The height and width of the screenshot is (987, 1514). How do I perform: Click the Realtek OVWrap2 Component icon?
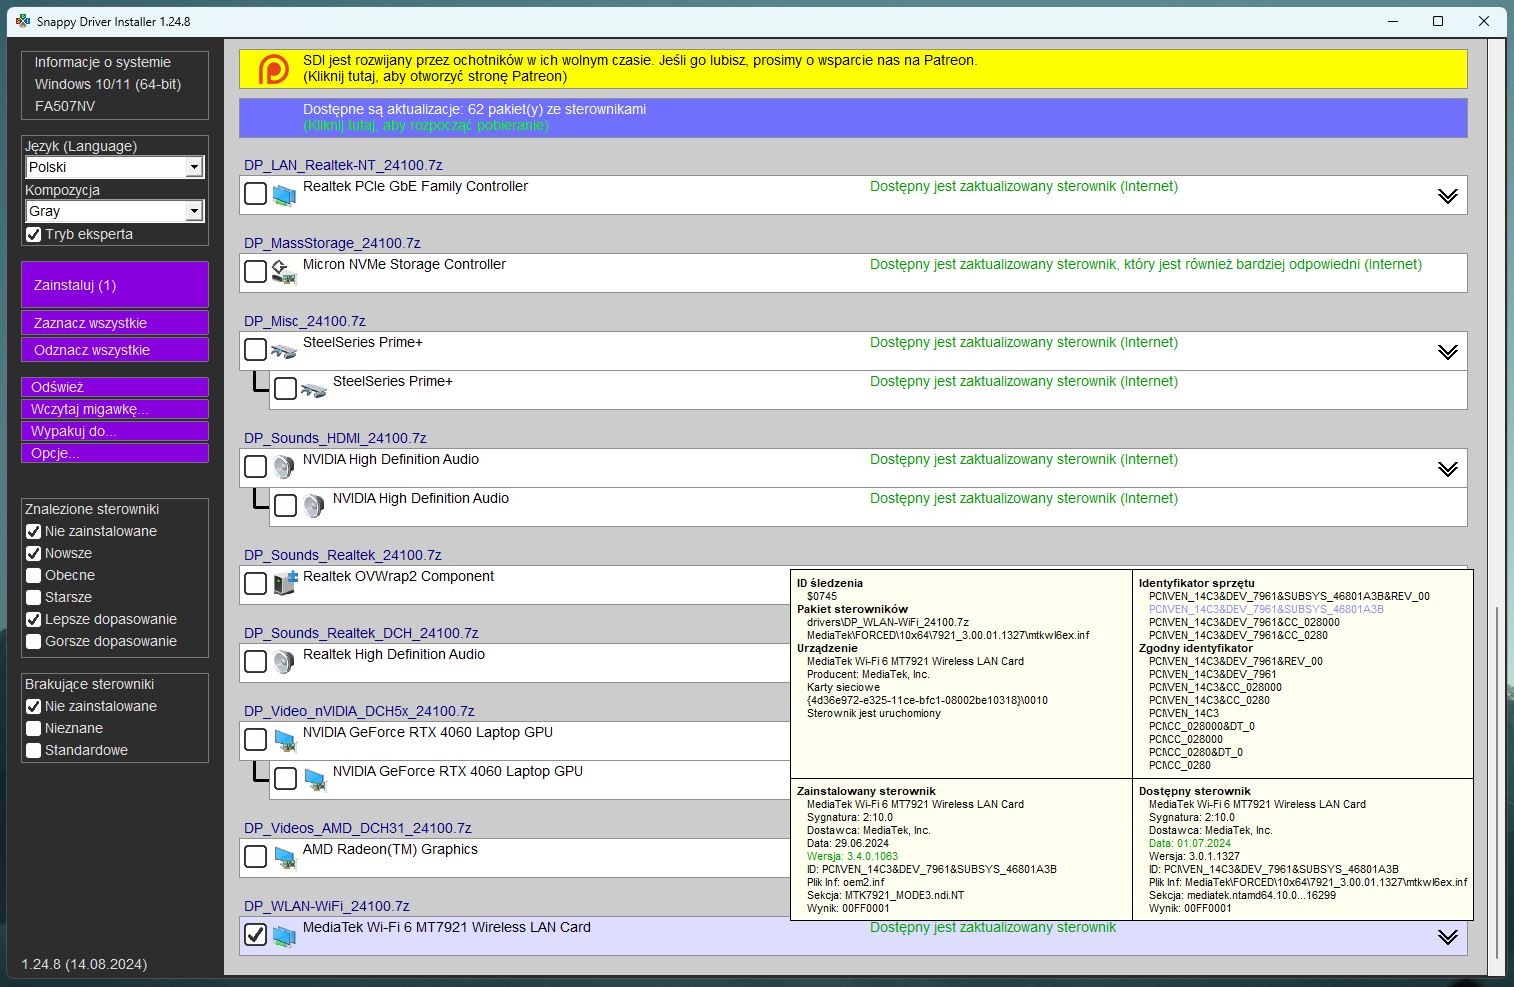[285, 583]
